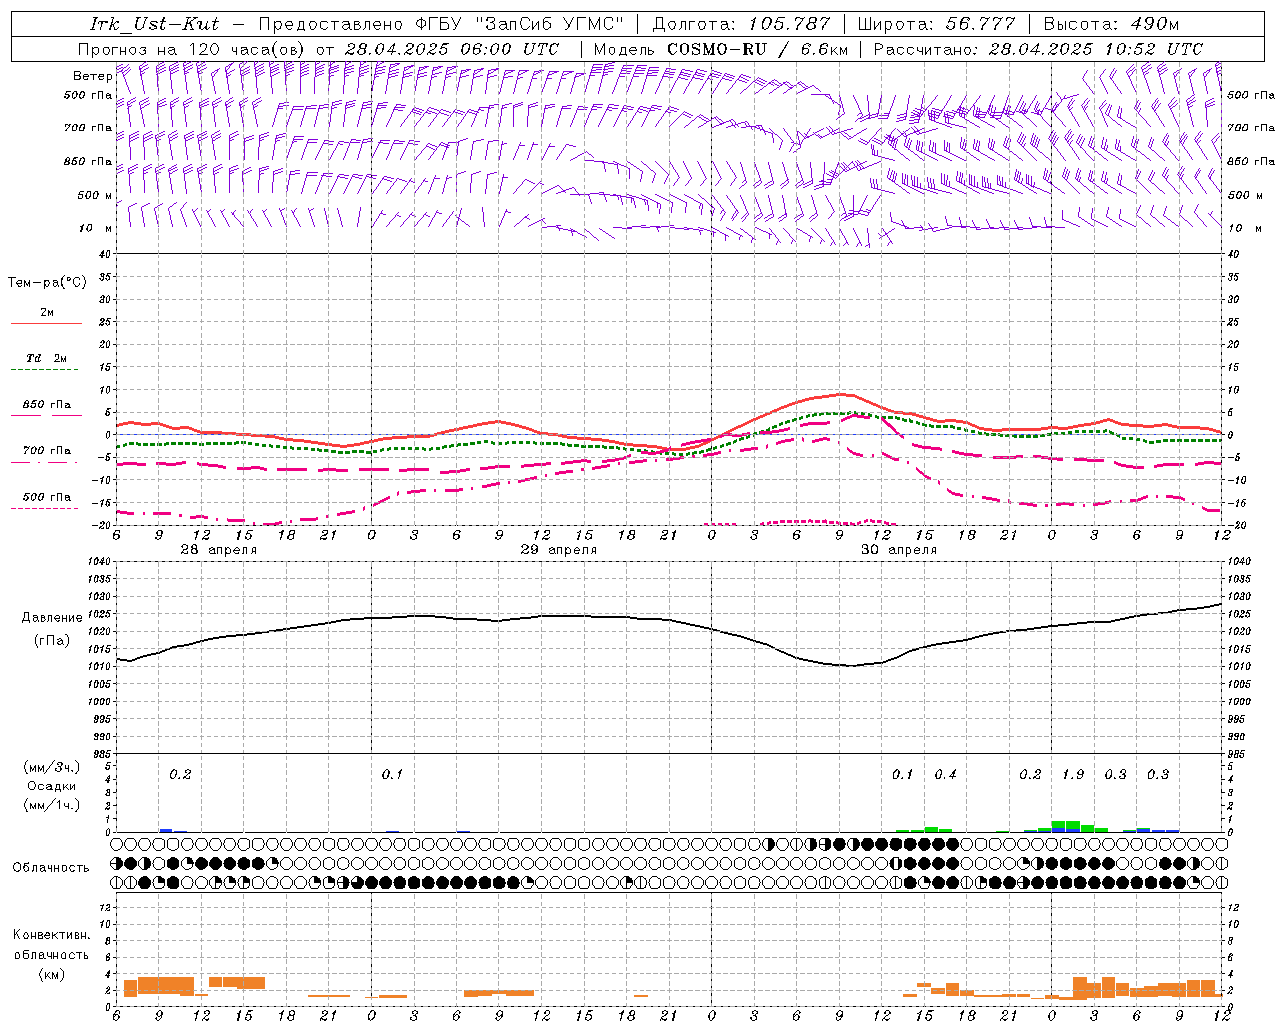This screenshot has width=1280, height=1024.
Task: Click the Высота: 490м value
Action: (1111, 24)
